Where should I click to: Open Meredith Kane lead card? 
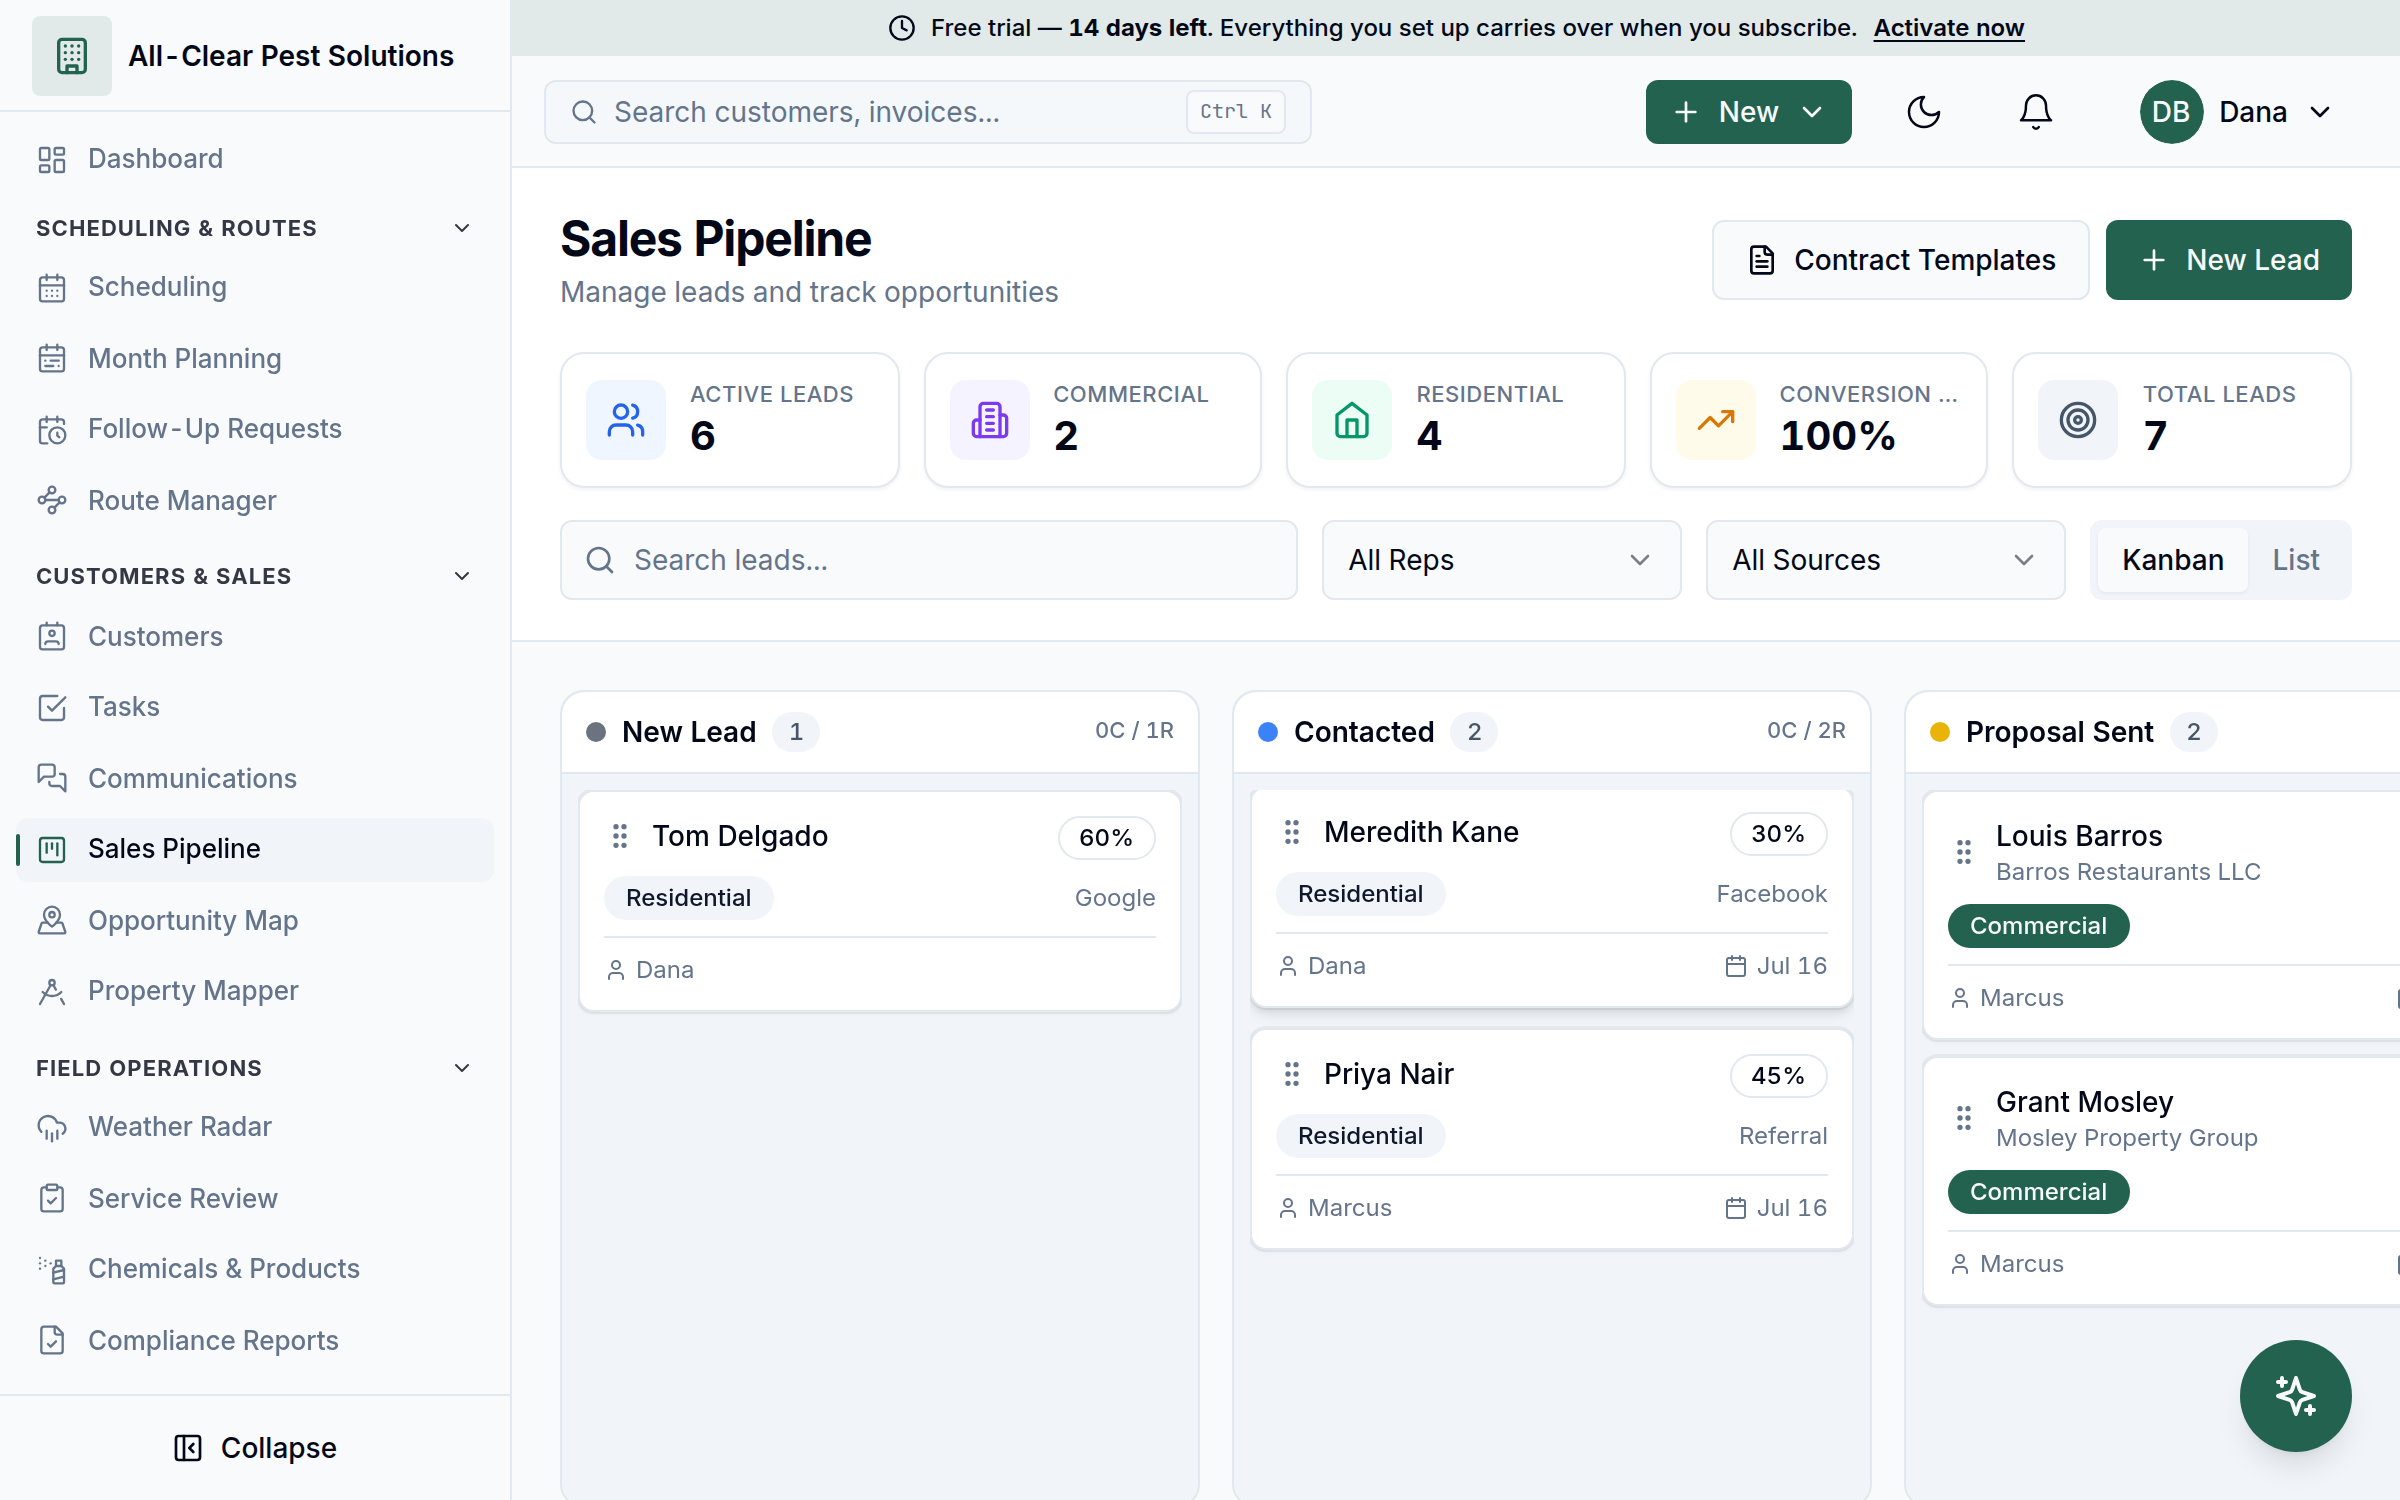(1552, 898)
